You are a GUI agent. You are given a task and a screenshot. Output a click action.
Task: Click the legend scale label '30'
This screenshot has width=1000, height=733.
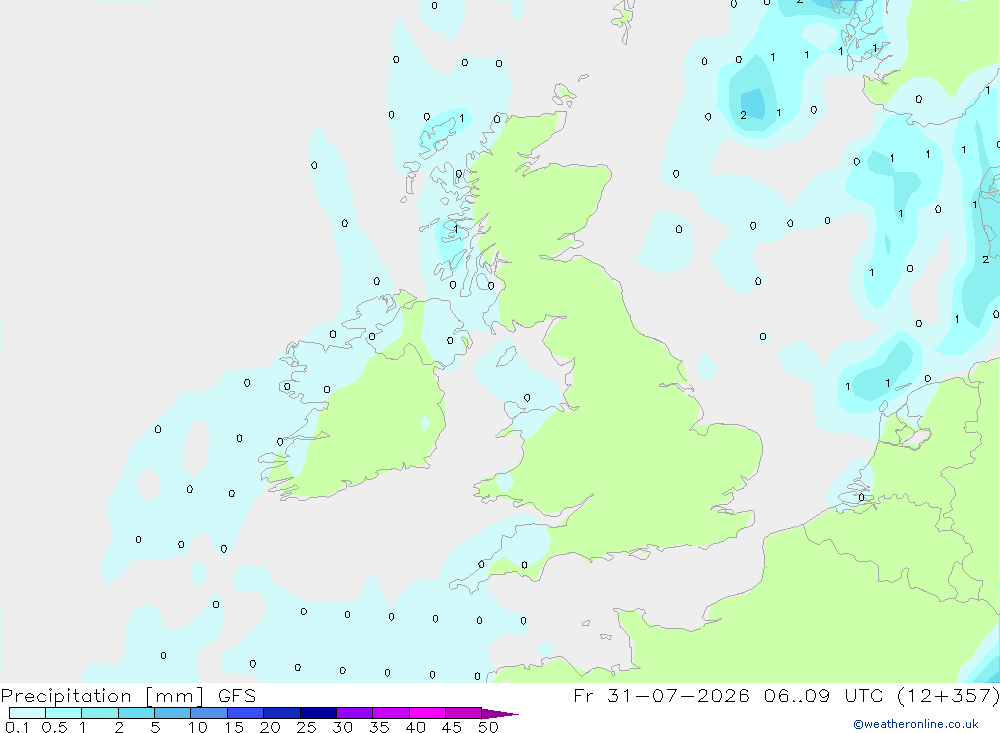coord(342,727)
